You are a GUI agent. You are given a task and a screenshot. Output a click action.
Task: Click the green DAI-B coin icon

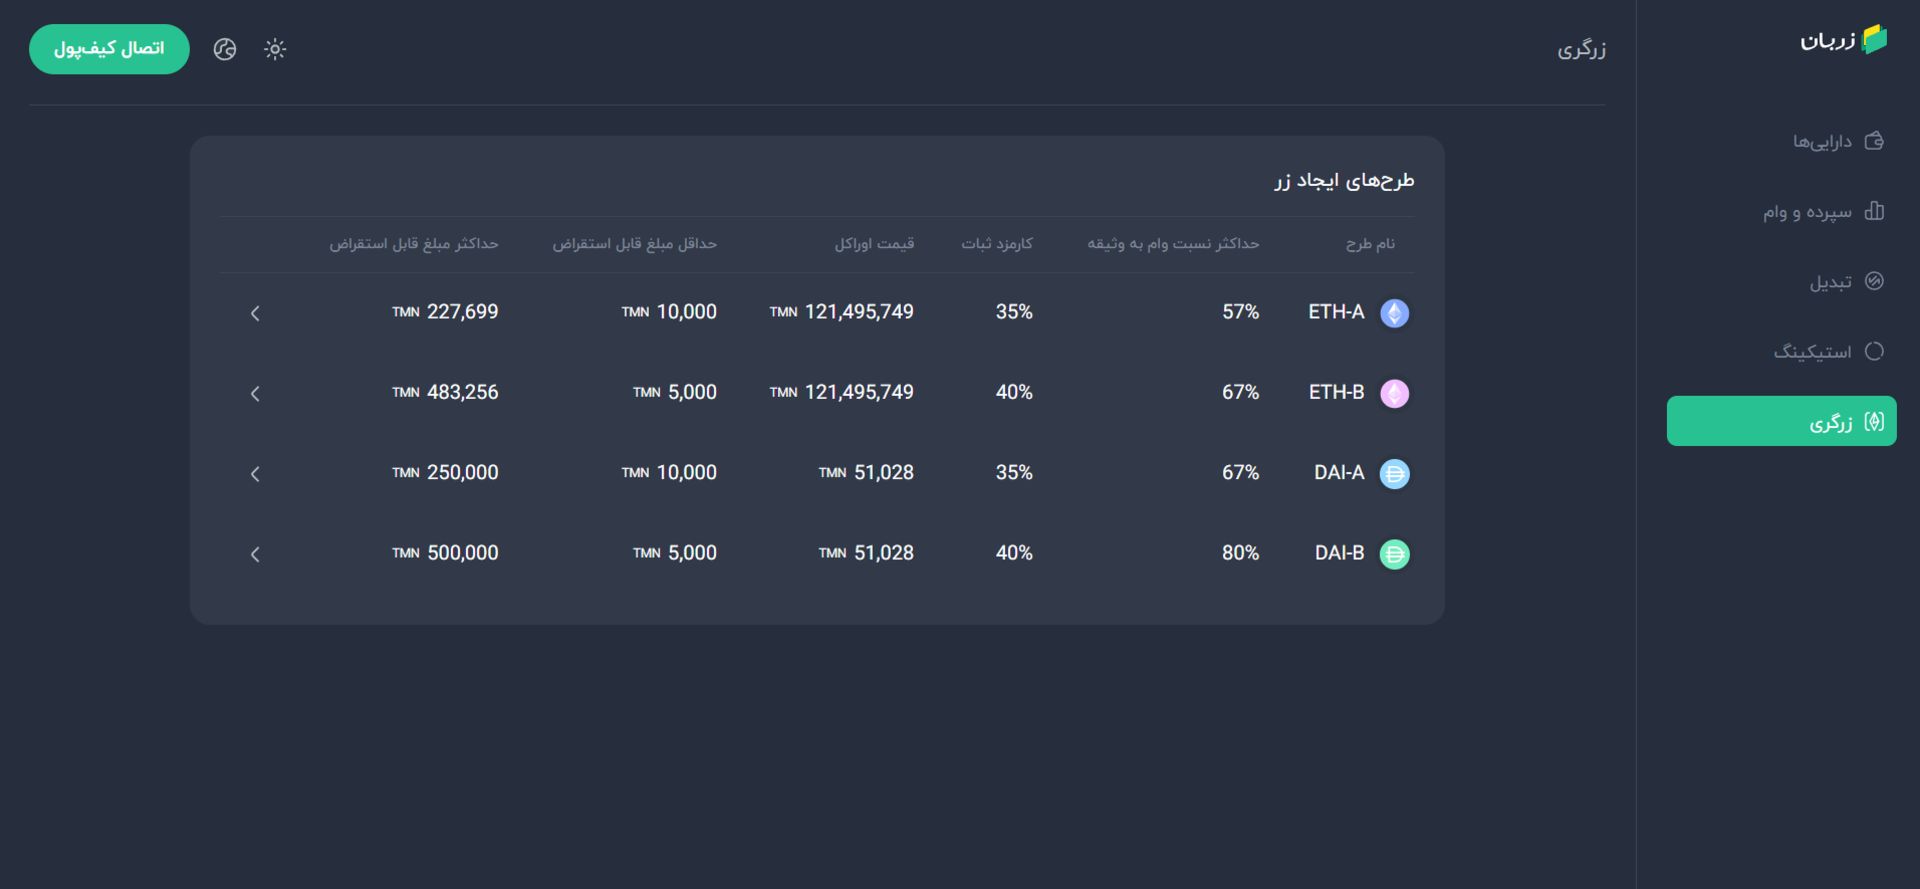point(1394,554)
